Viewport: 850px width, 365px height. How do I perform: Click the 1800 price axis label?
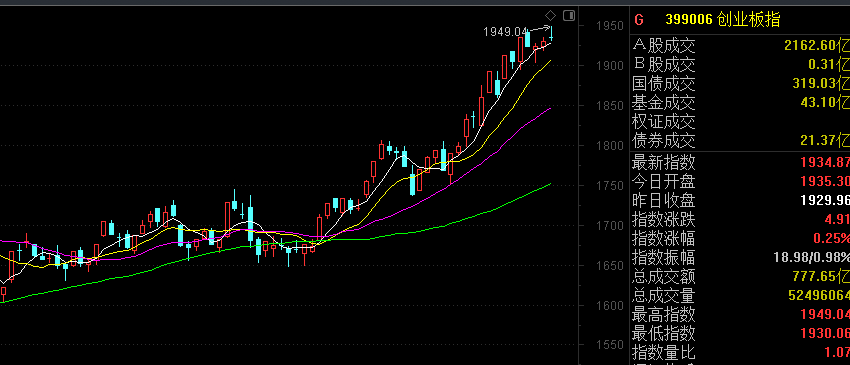point(607,145)
